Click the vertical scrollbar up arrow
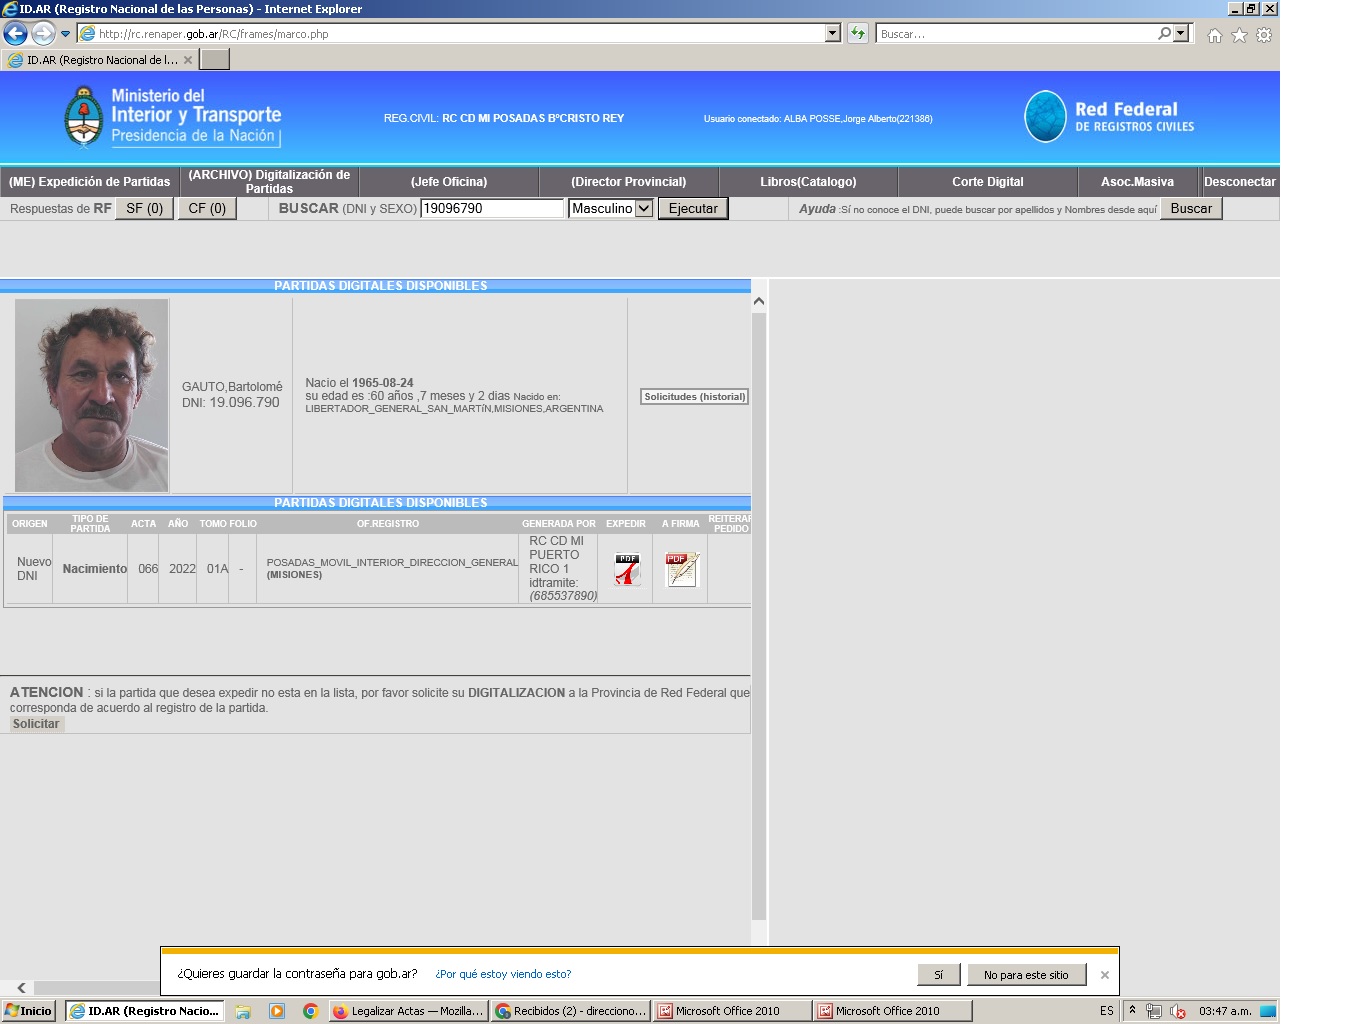 pyautogui.click(x=759, y=301)
